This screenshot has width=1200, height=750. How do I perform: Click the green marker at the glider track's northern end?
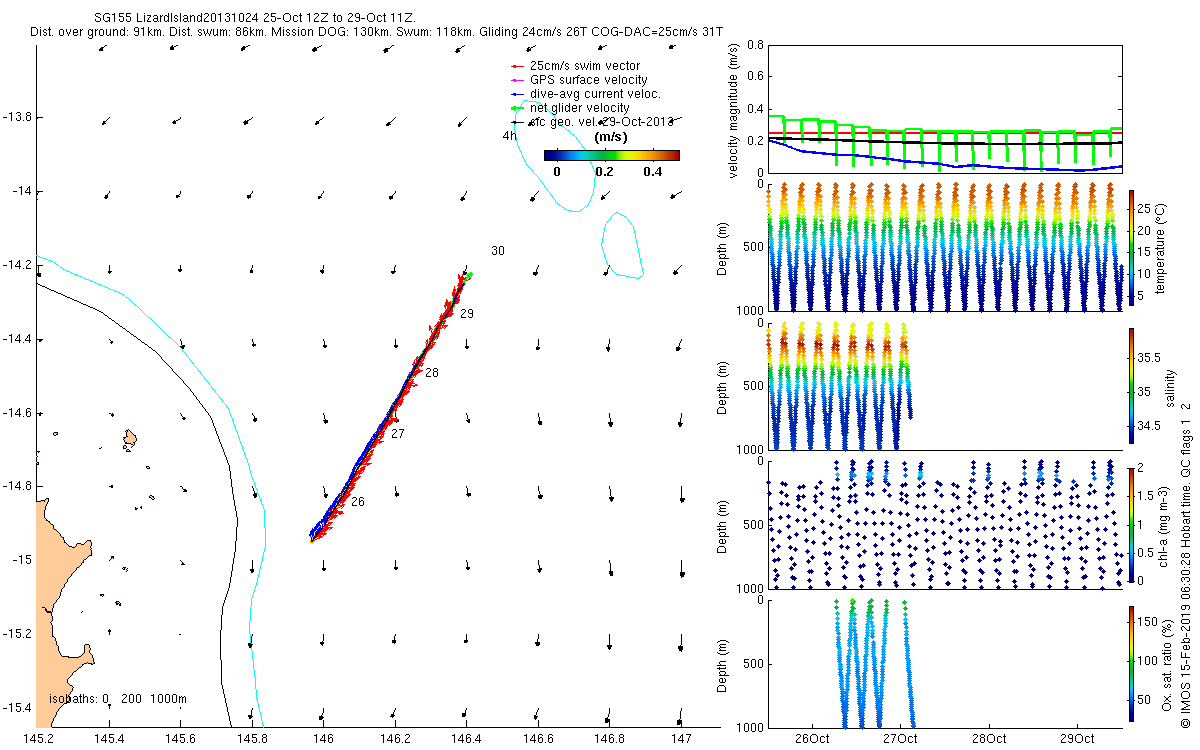coord(469,275)
